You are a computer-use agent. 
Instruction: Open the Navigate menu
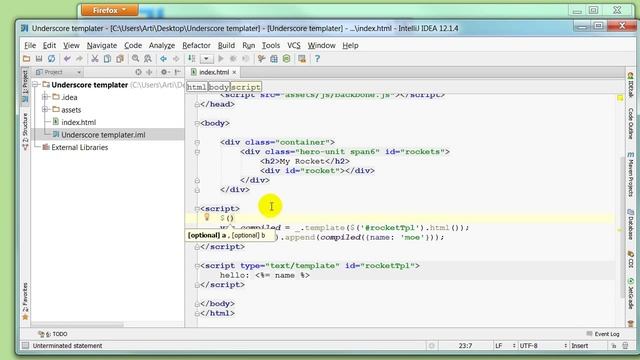pos(102,45)
